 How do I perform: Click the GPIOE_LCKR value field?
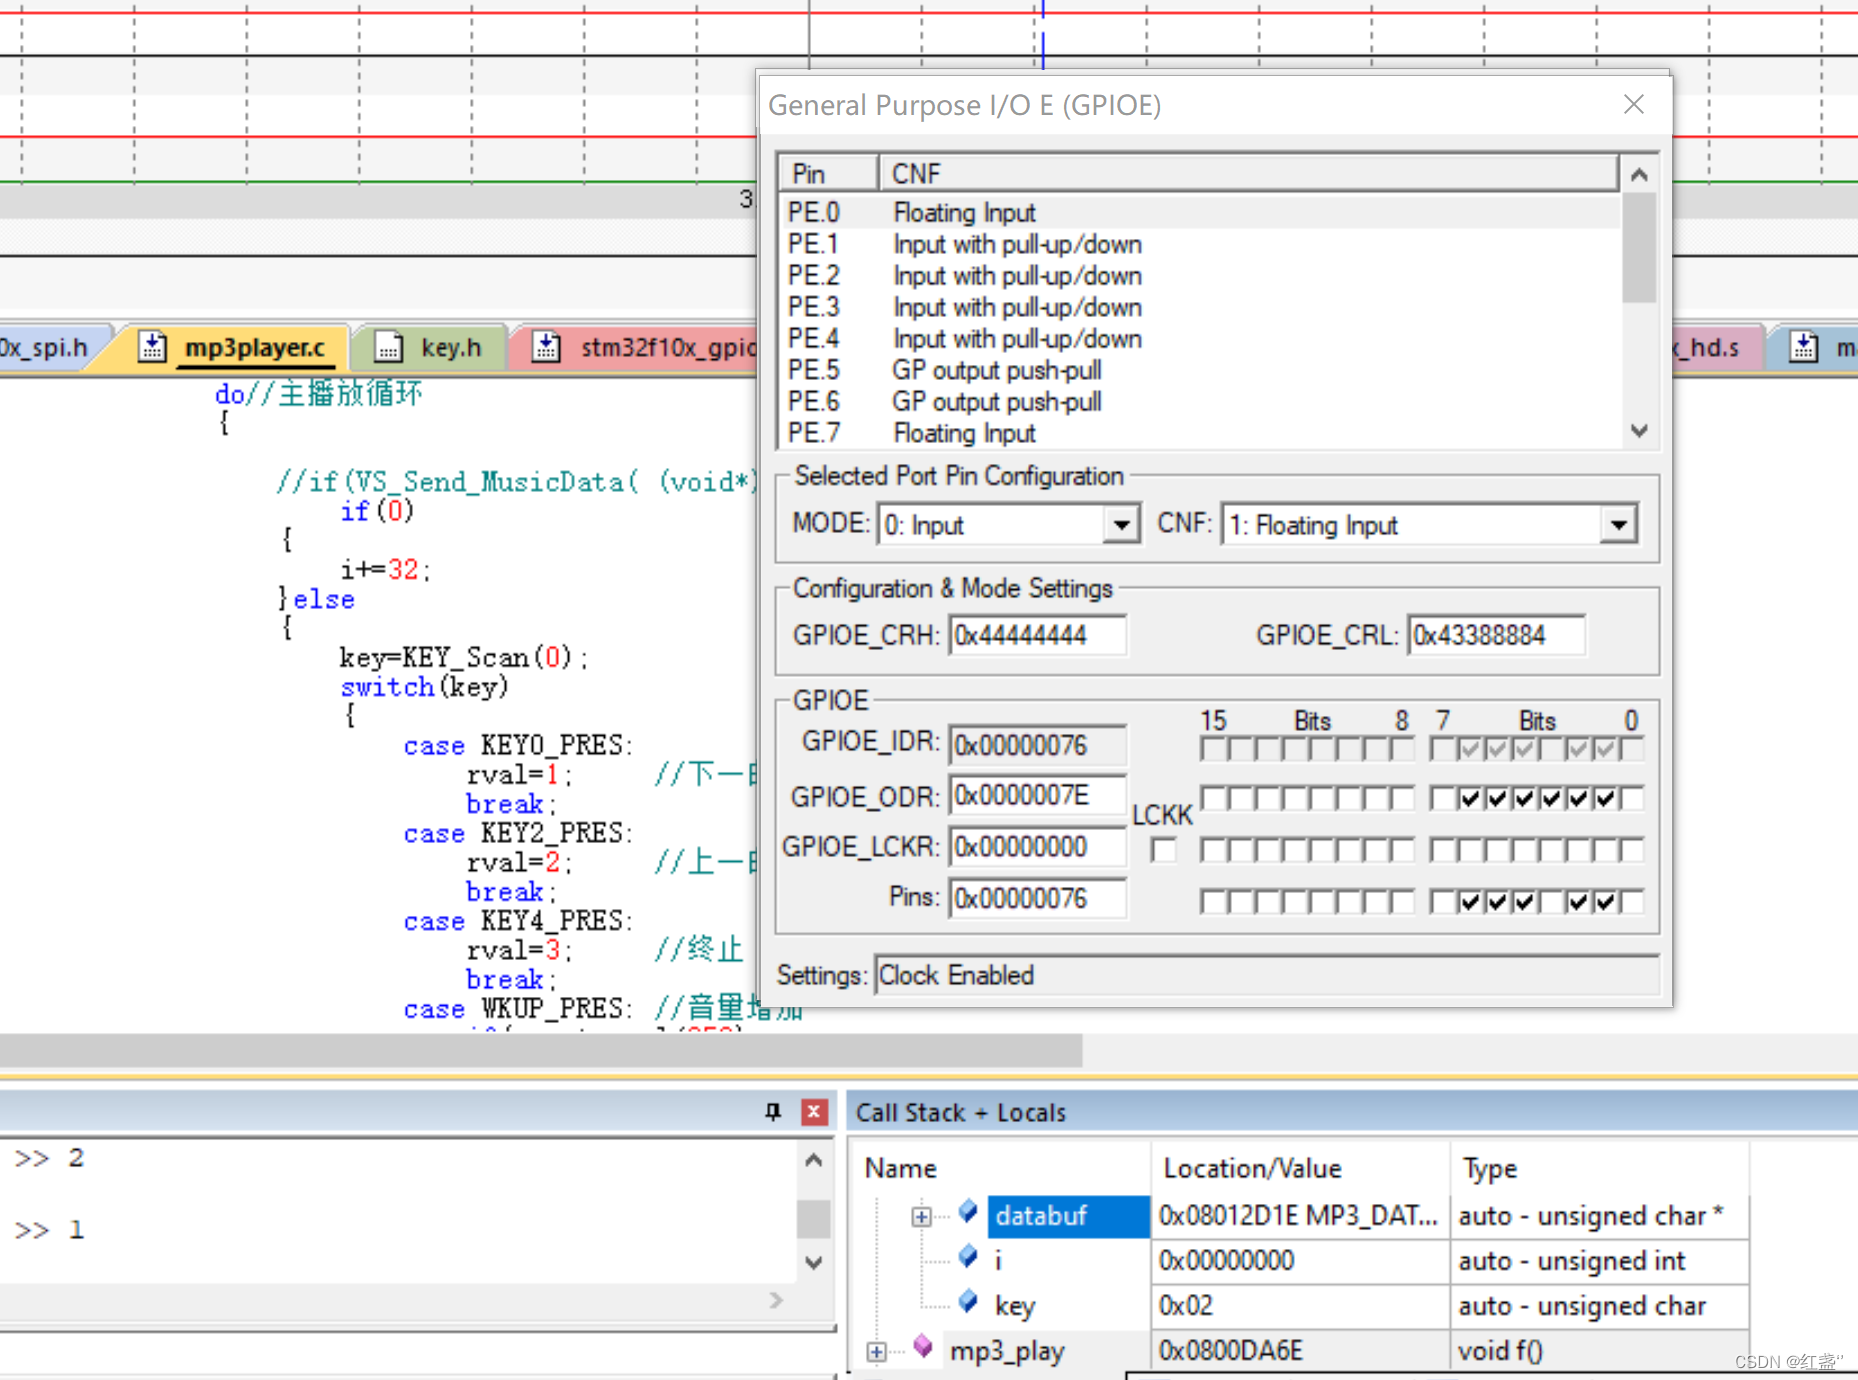click(1038, 847)
